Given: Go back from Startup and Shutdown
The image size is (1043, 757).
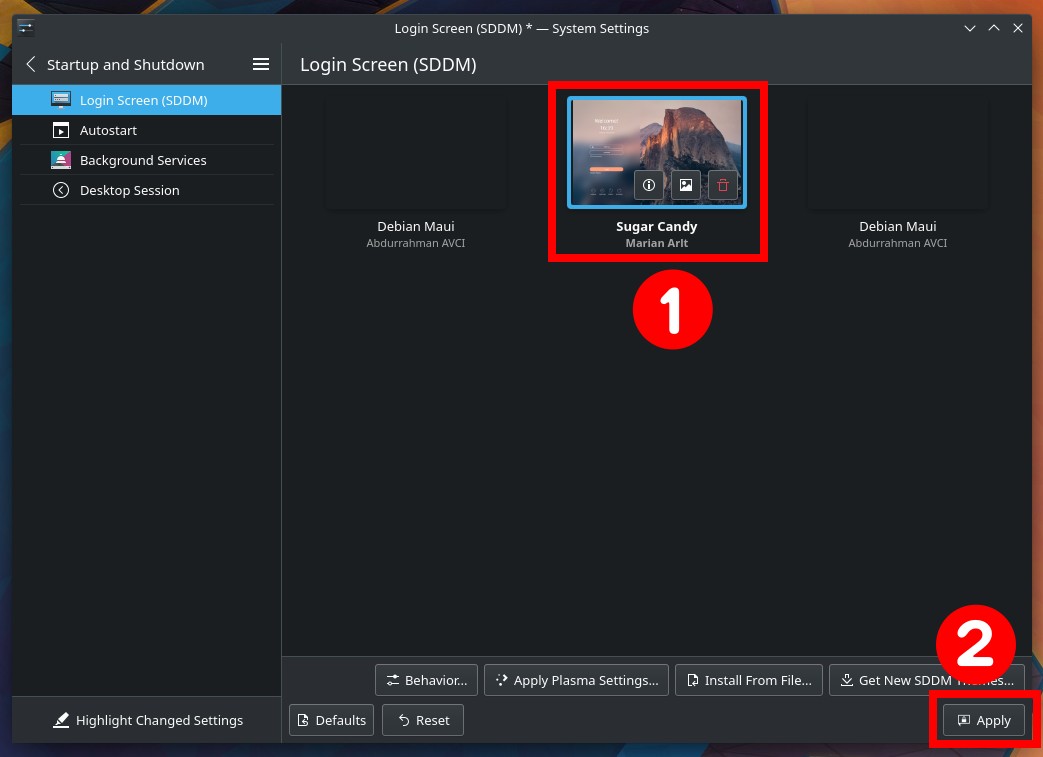Looking at the screenshot, I should 31,65.
